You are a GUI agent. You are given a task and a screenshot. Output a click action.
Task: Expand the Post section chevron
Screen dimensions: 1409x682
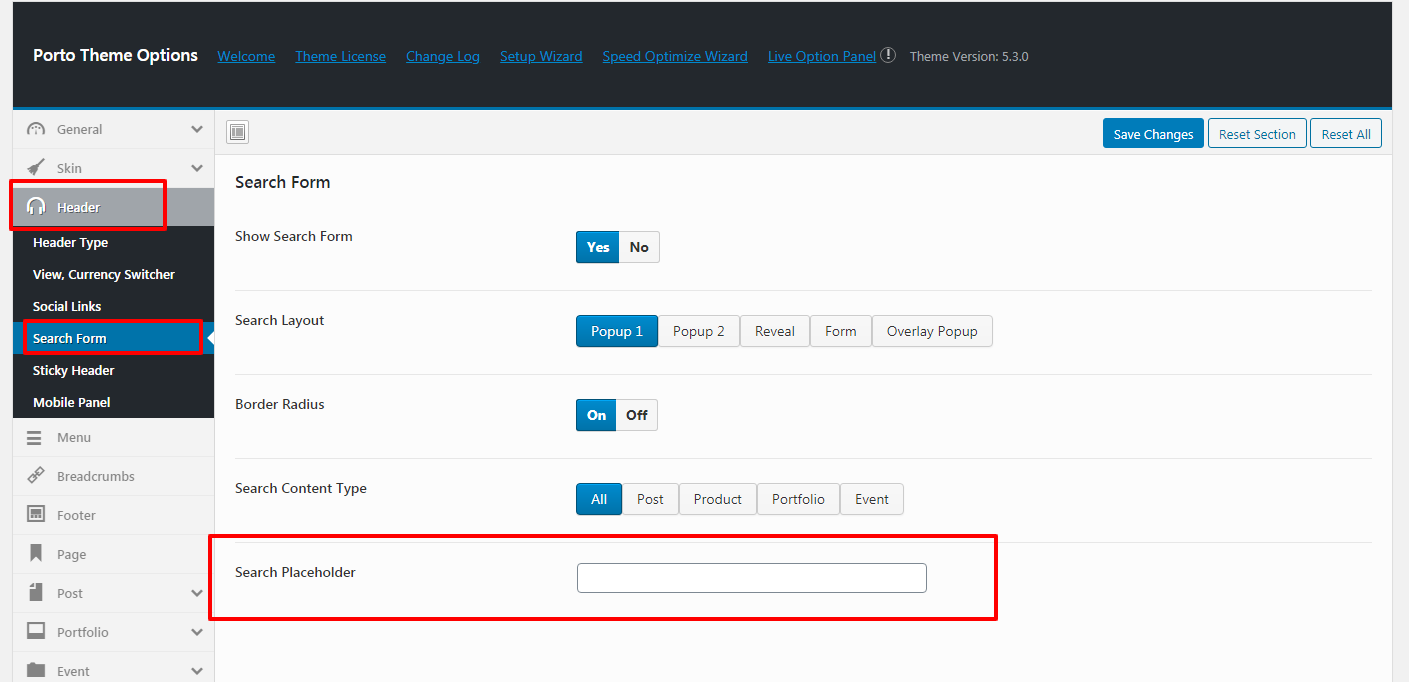tap(197, 593)
